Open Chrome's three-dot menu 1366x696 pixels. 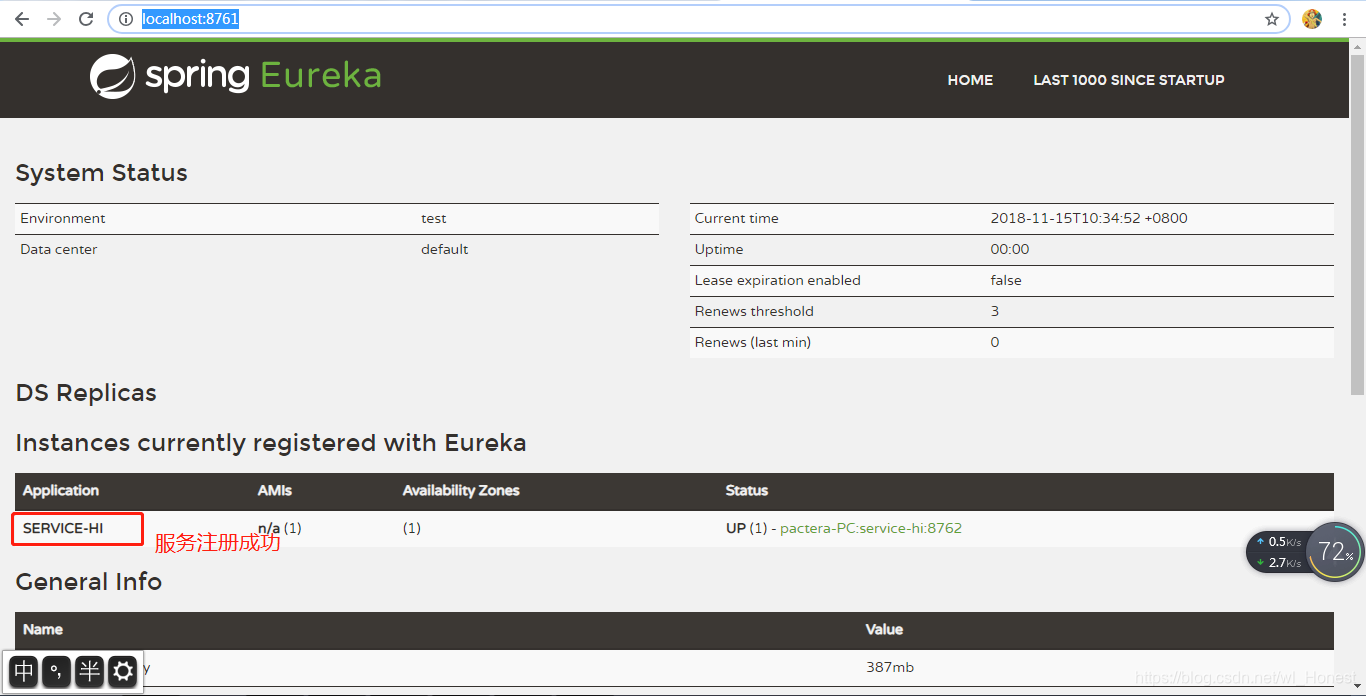(x=1344, y=19)
